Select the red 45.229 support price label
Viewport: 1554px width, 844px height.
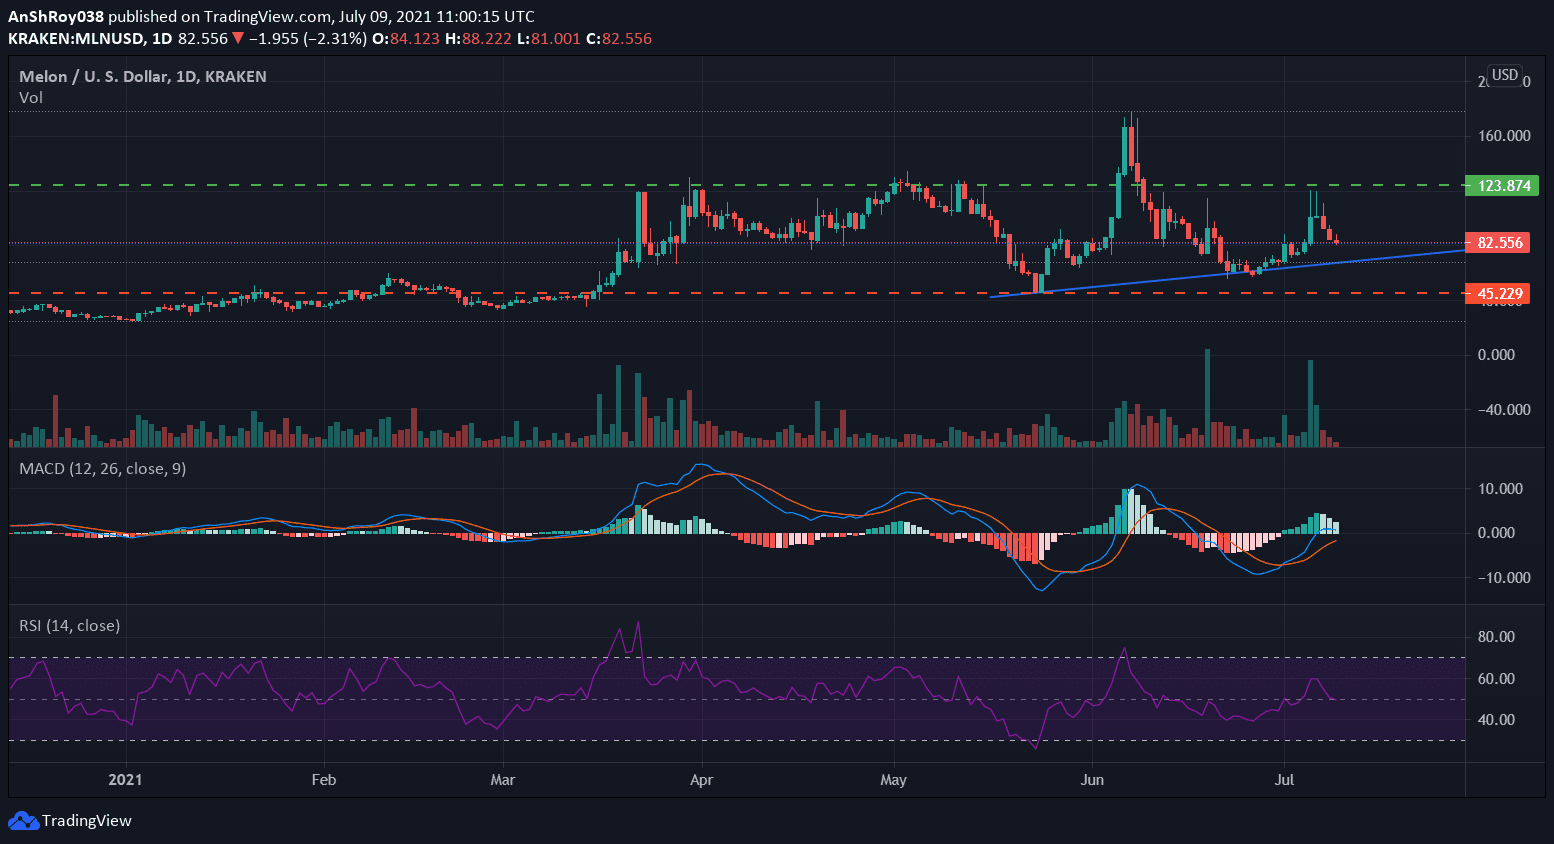pyautogui.click(x=1500, y=293)
